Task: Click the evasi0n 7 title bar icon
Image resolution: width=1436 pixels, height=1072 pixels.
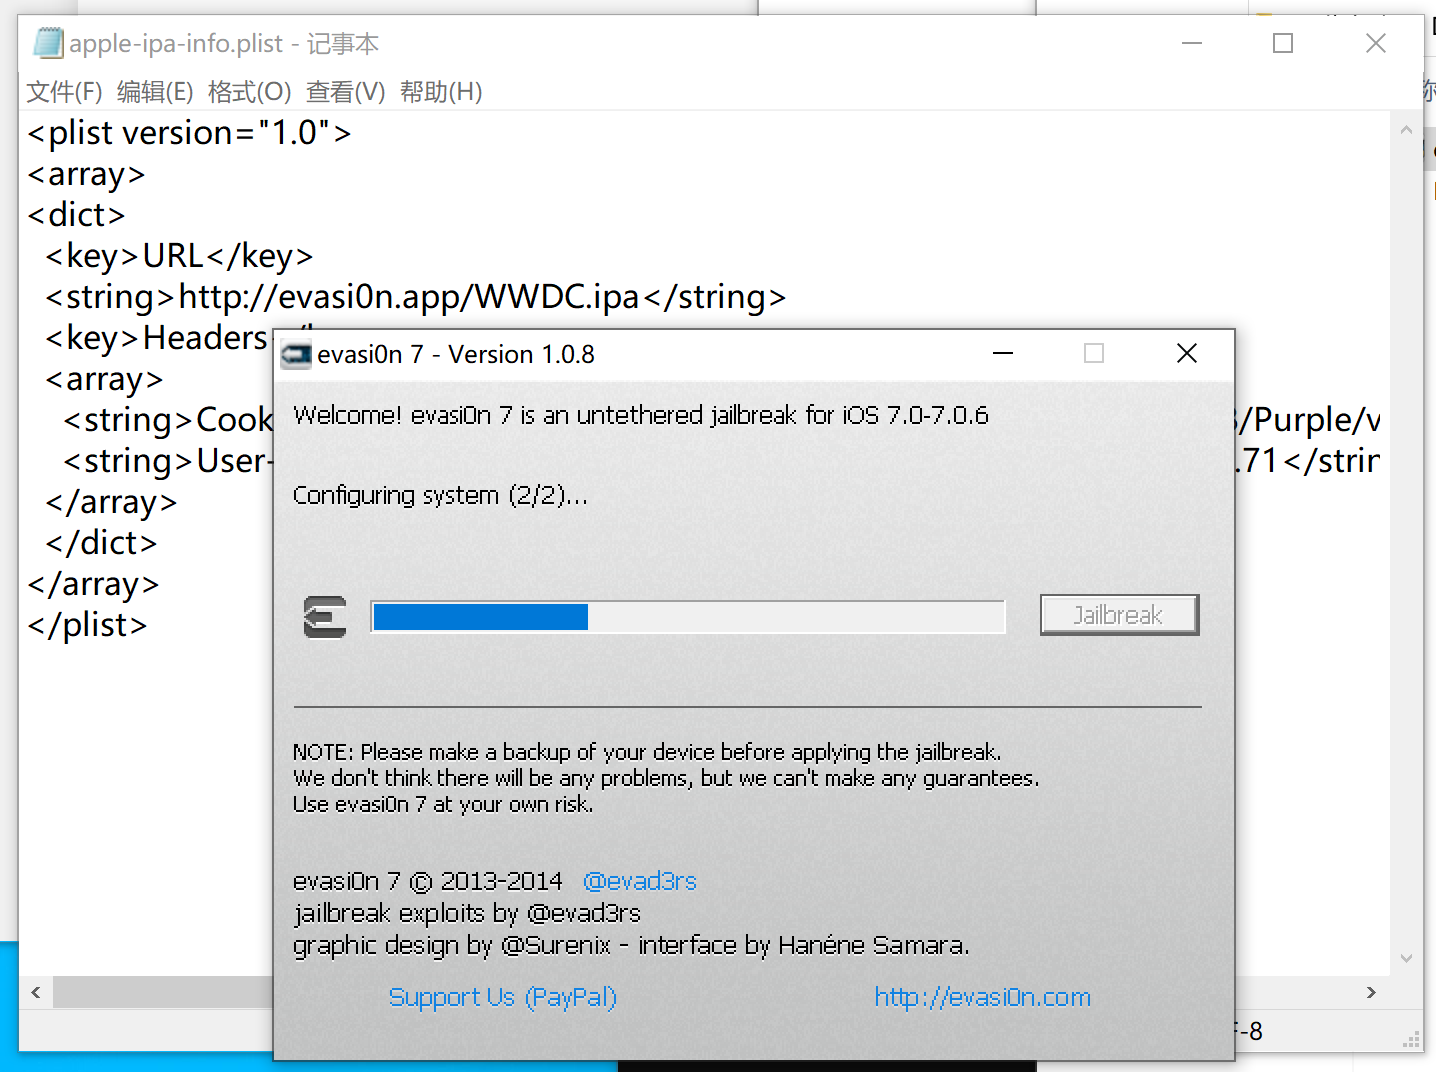Action: coord(296,355)
